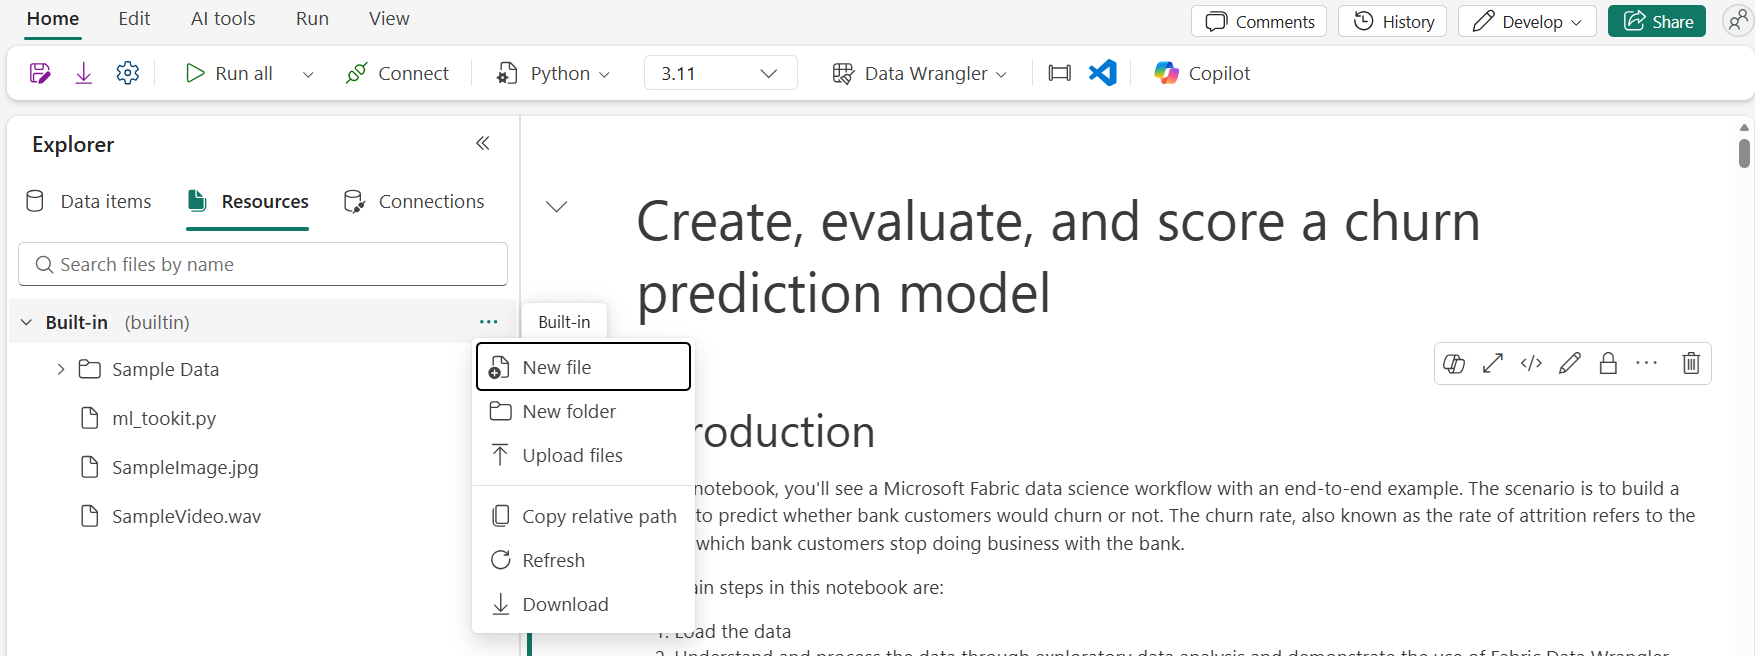The width and height of the screenshot is (1755, 656).
Task: Edit the cell using the pencil icon
Action: [x=1569, y=363]
